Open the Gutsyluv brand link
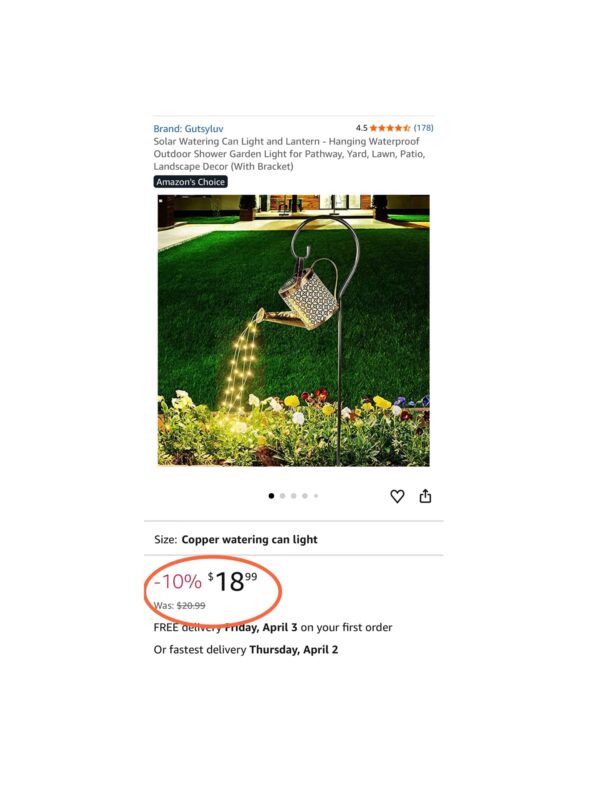600x800 pixels. coord(188,129)
